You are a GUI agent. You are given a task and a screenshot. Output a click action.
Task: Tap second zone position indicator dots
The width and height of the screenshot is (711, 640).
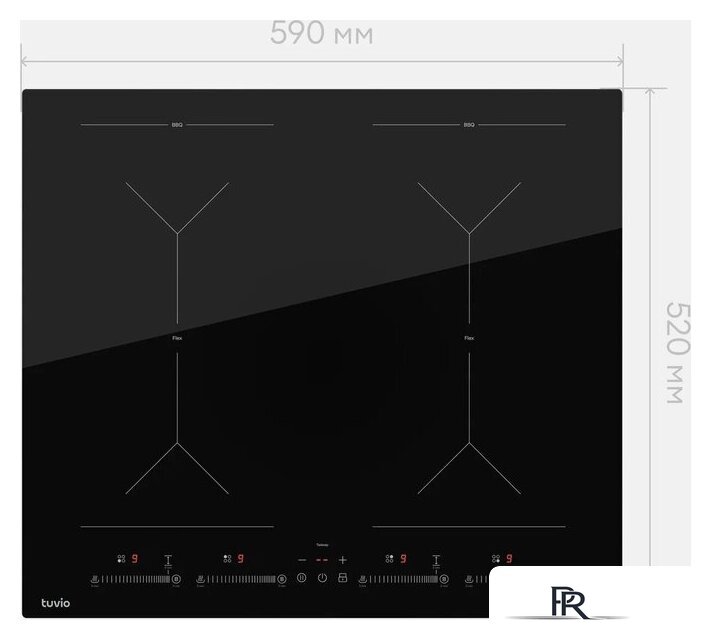(227, 559)
